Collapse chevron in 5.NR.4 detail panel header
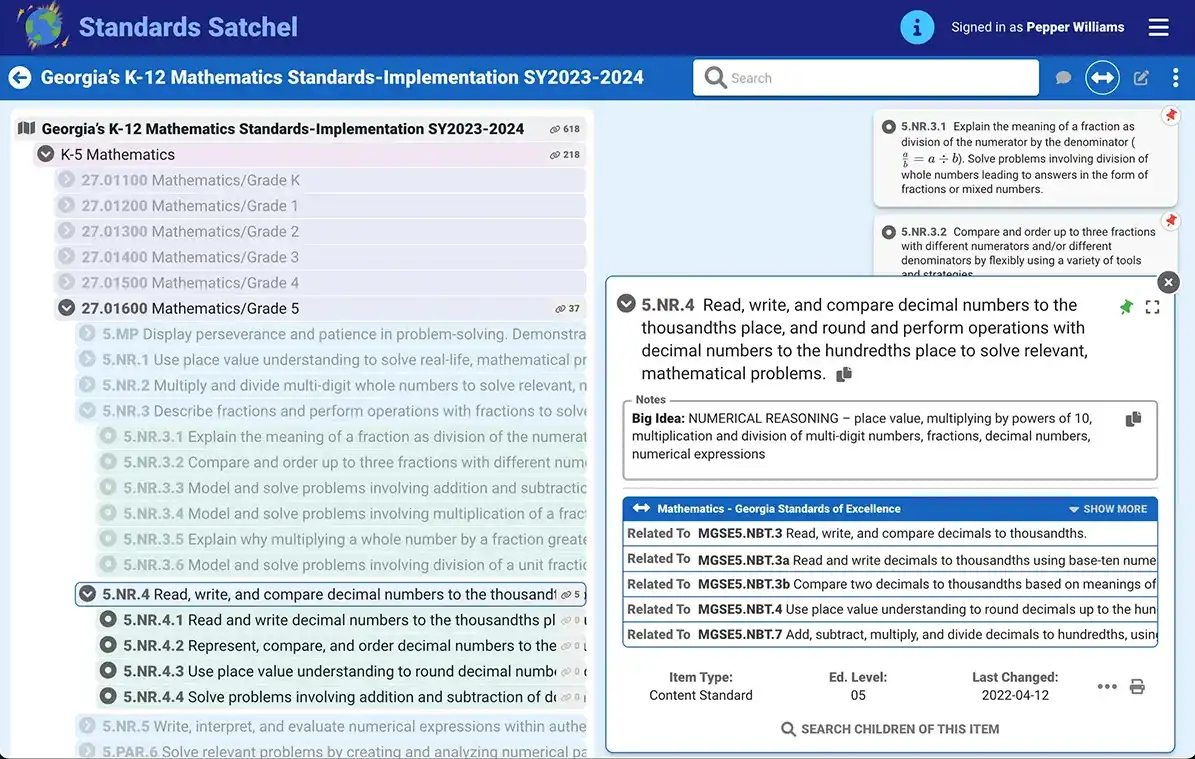This screenshot has width=1195, height=759. tap(626, 303)
